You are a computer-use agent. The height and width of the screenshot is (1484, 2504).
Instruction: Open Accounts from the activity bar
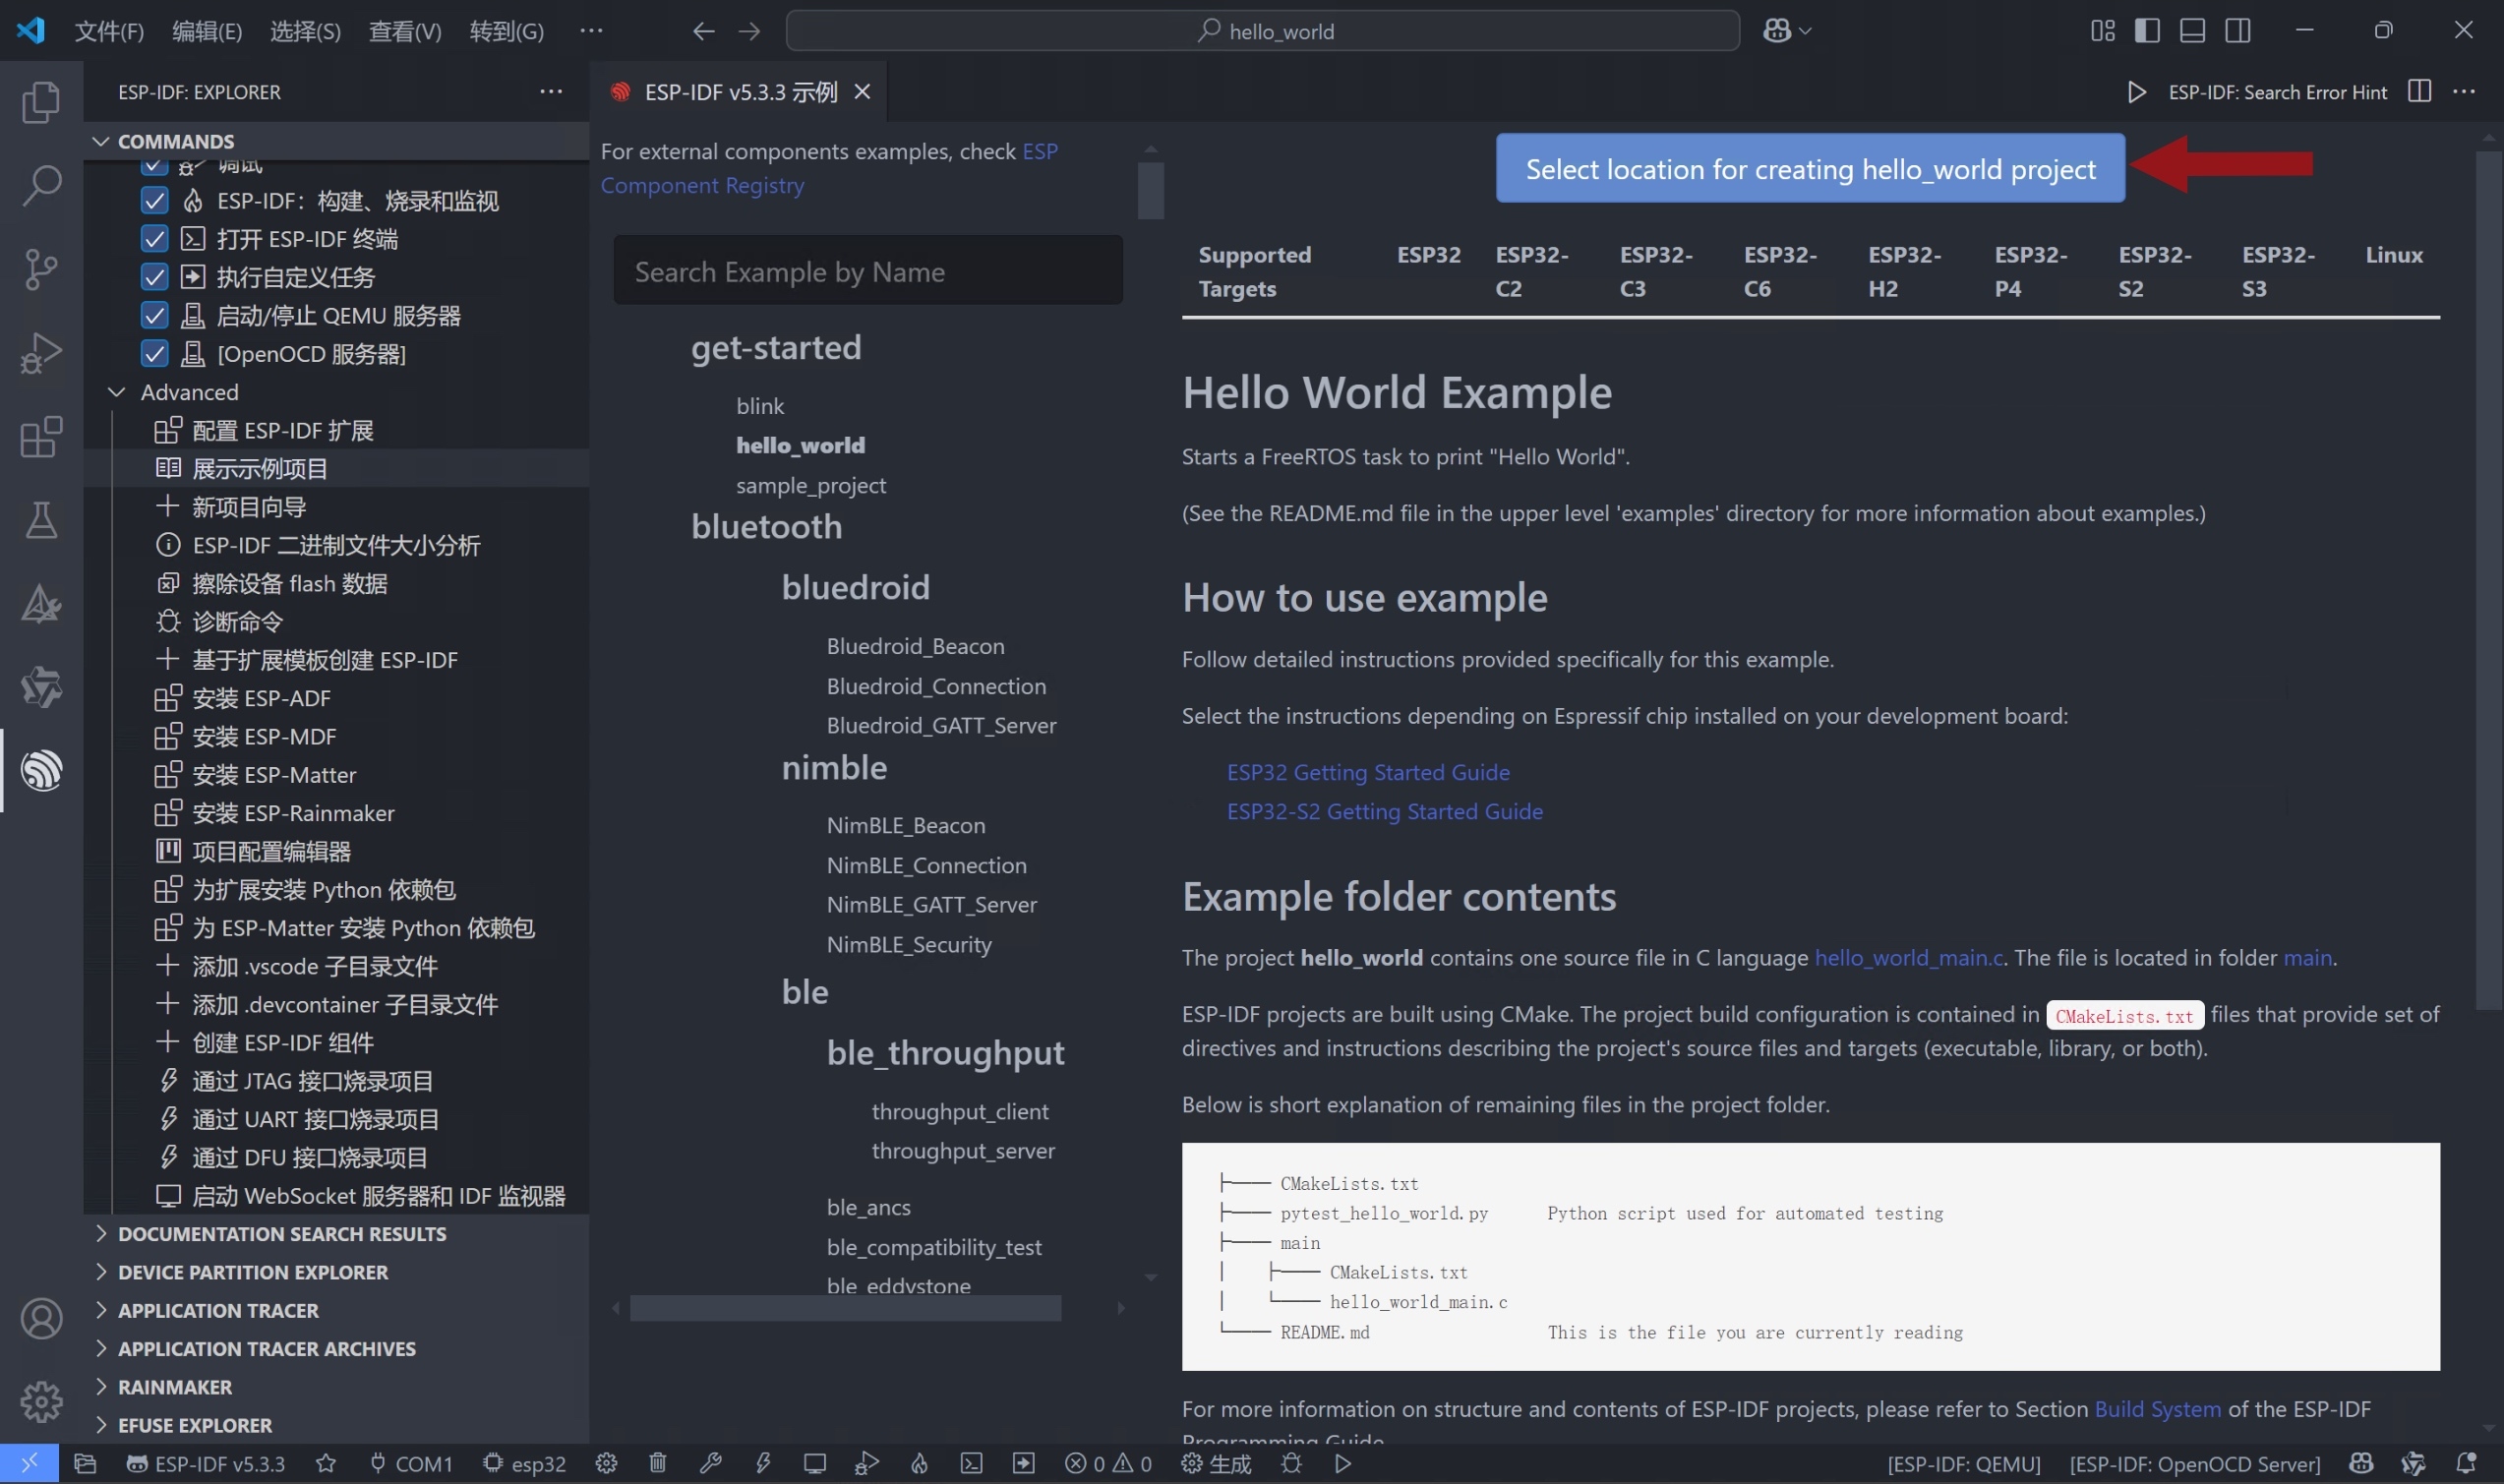(x=41, y=1319)
